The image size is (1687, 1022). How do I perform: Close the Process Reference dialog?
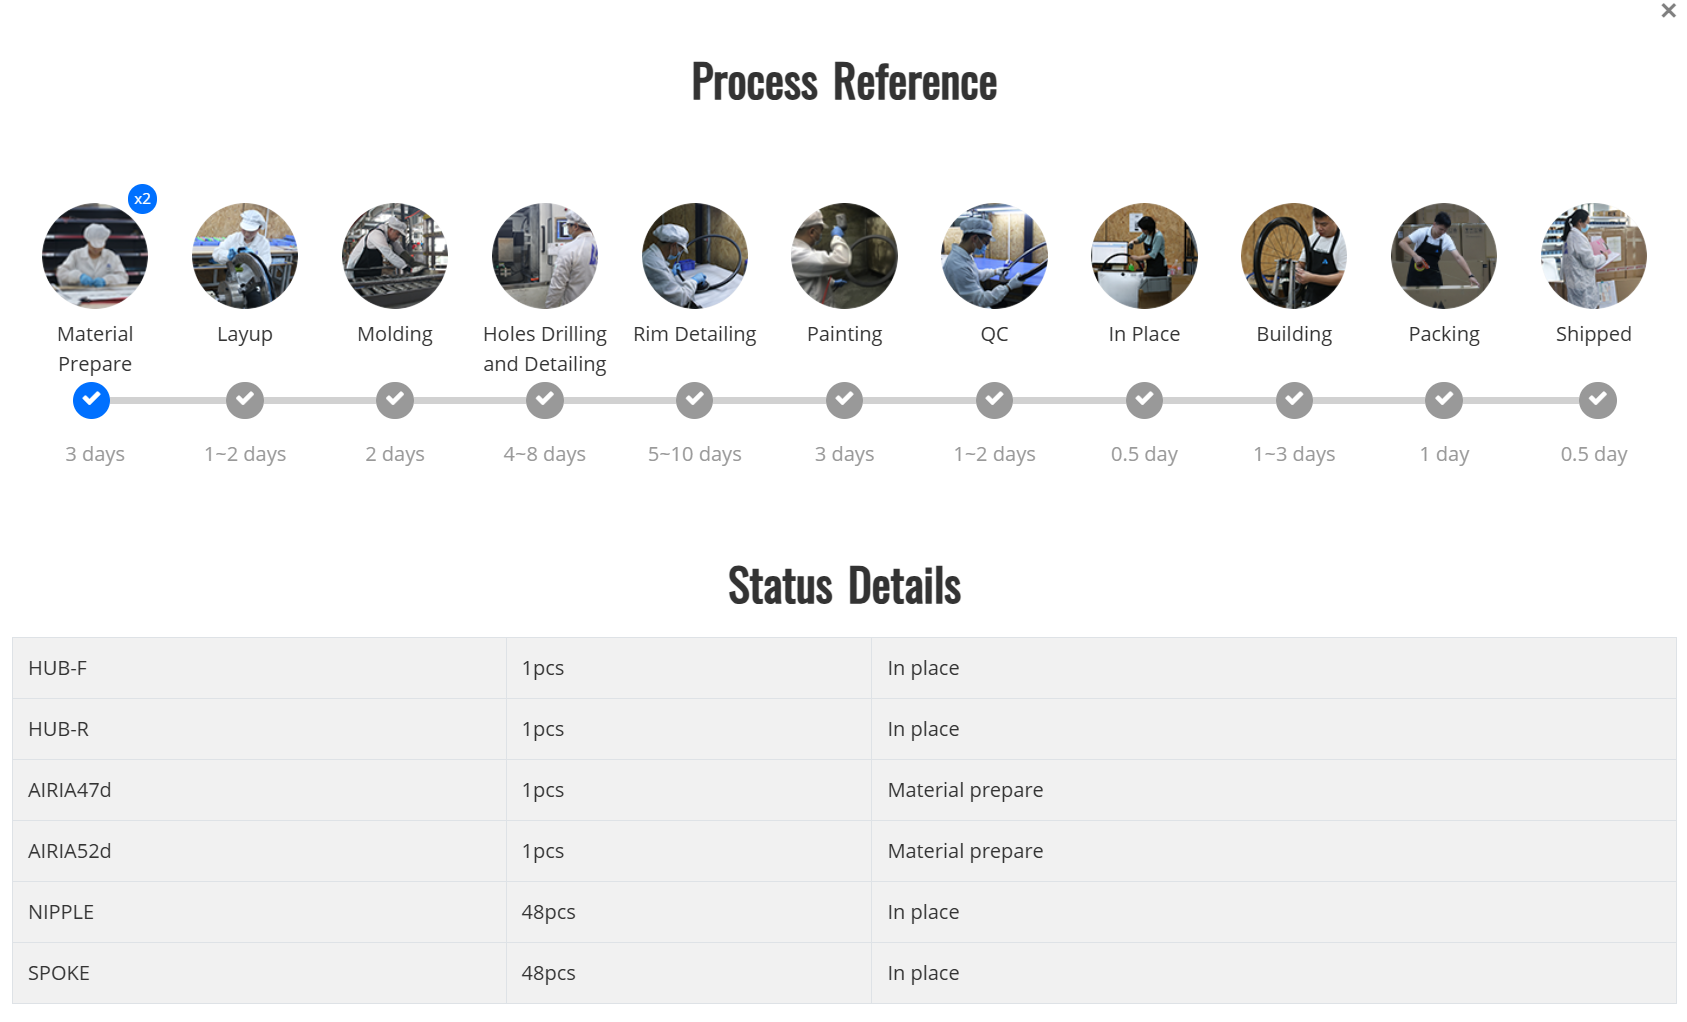(1668, 11)
